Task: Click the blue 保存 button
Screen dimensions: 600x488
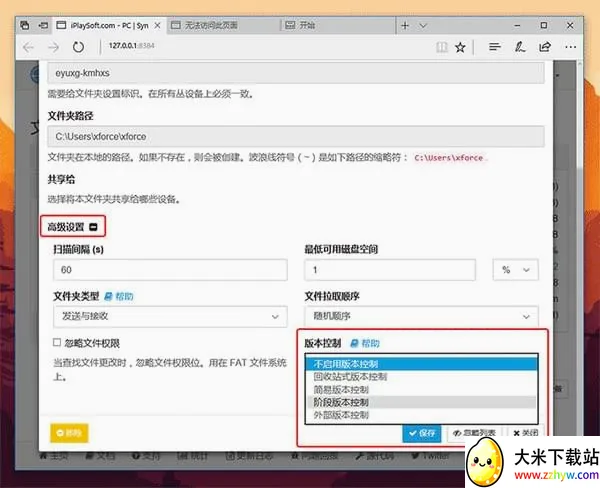Action: tap(422, 433)
